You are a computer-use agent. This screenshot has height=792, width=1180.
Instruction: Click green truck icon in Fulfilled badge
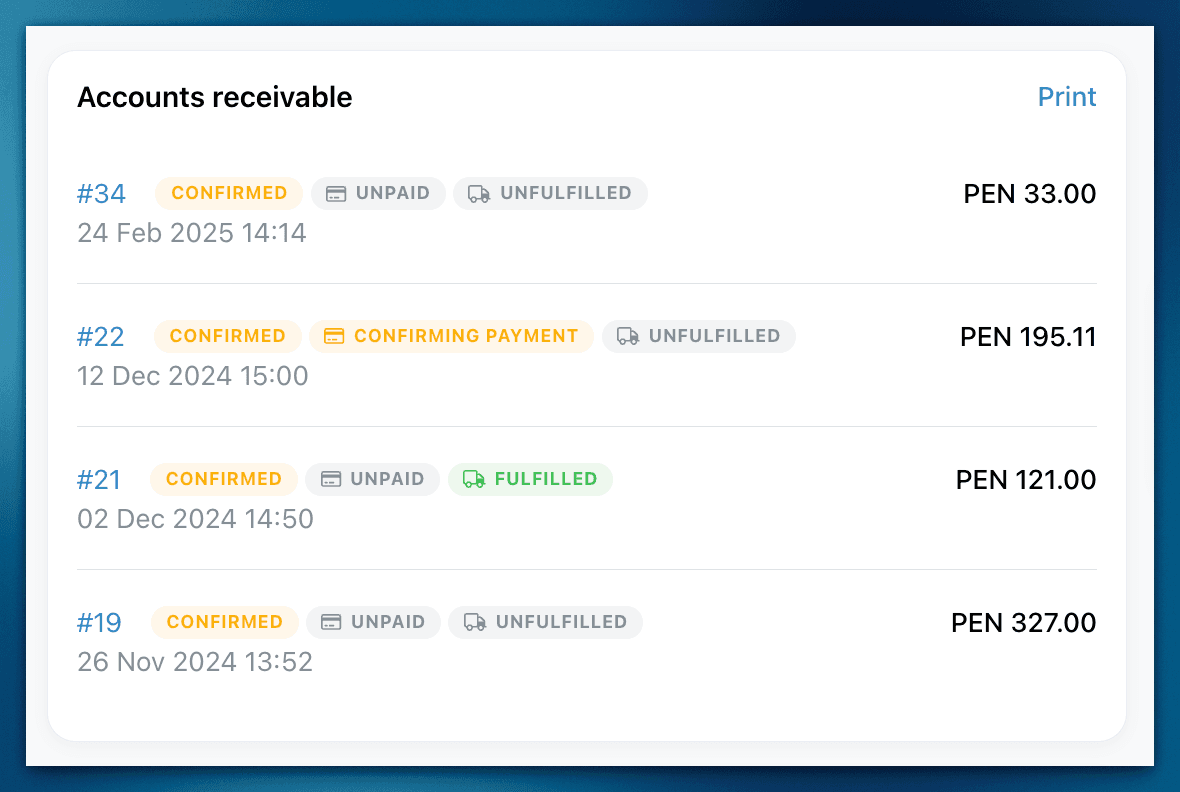(473, 479)
